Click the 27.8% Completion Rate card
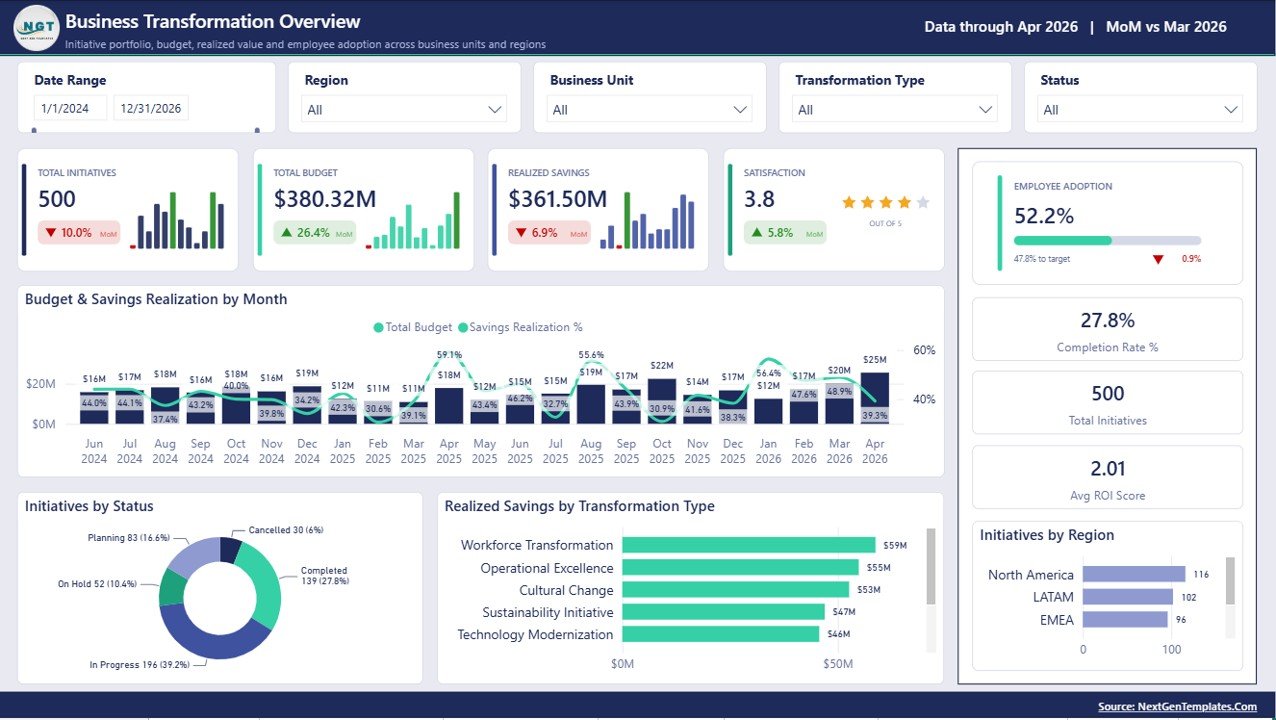This screenshot has width=1276, height=720. point(1107,329)
